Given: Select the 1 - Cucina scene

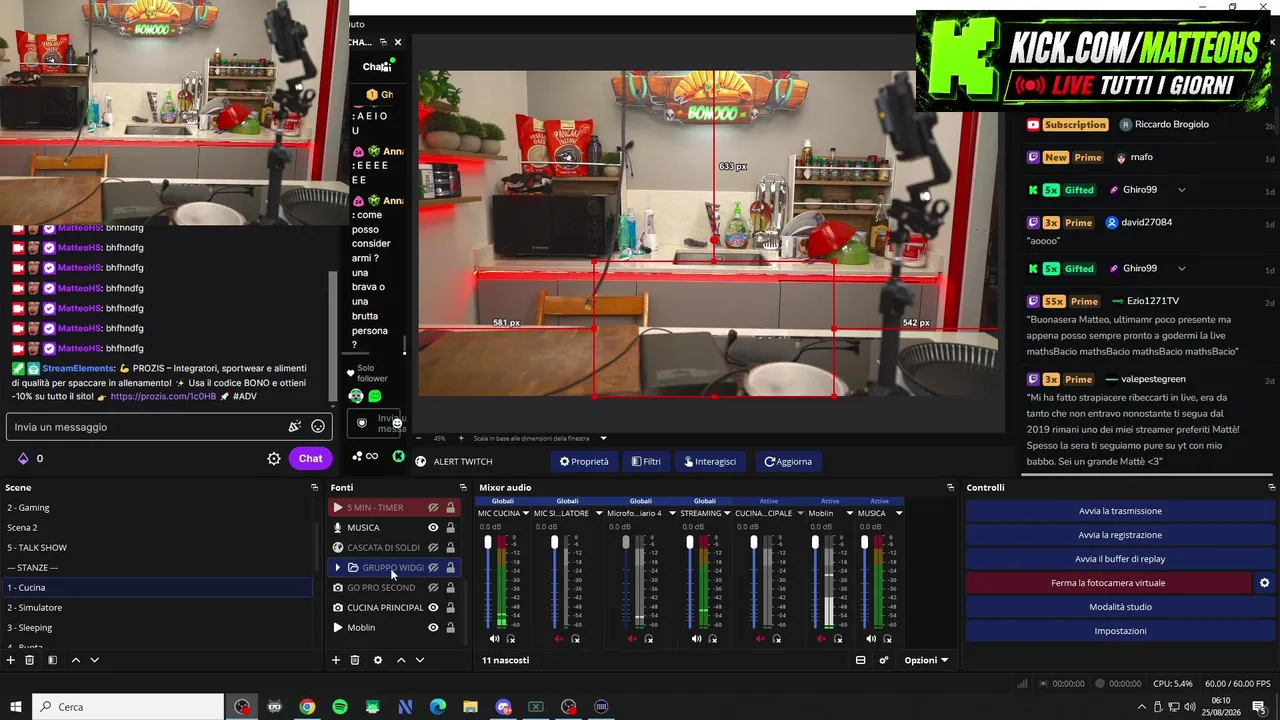Looking at the screenshot, I should [157, 587].
